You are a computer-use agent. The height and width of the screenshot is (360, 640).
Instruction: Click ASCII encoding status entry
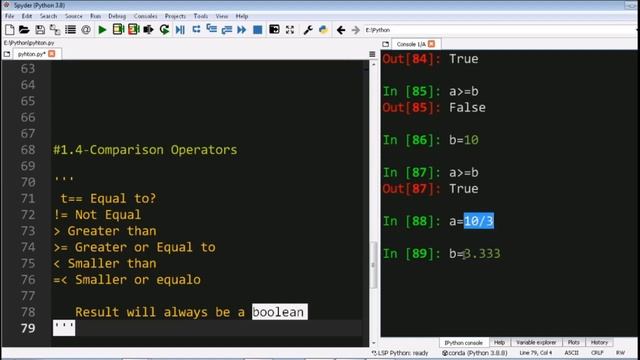tap(571, 353)
